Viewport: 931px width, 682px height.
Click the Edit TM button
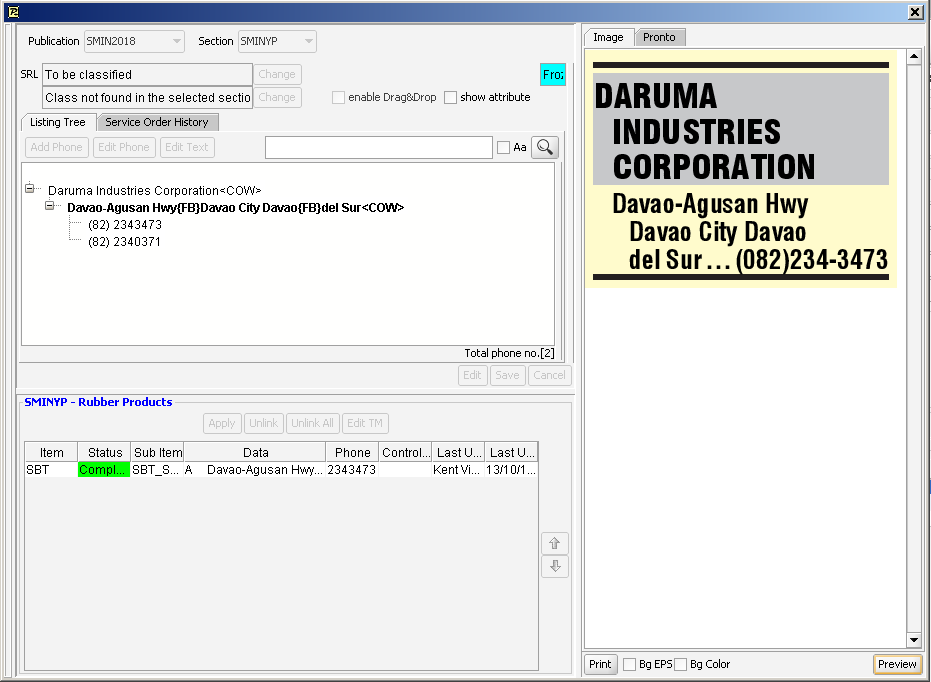(365, 423)
